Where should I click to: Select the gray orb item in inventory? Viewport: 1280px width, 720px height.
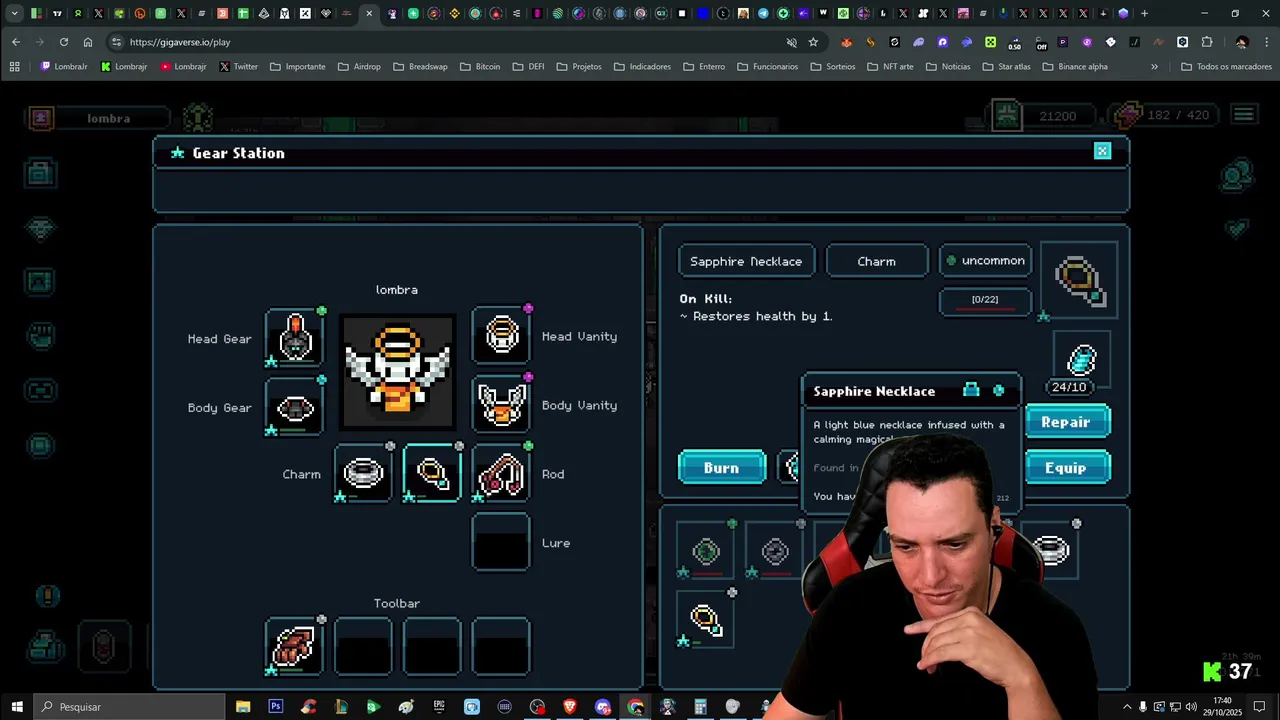[775, 550]
